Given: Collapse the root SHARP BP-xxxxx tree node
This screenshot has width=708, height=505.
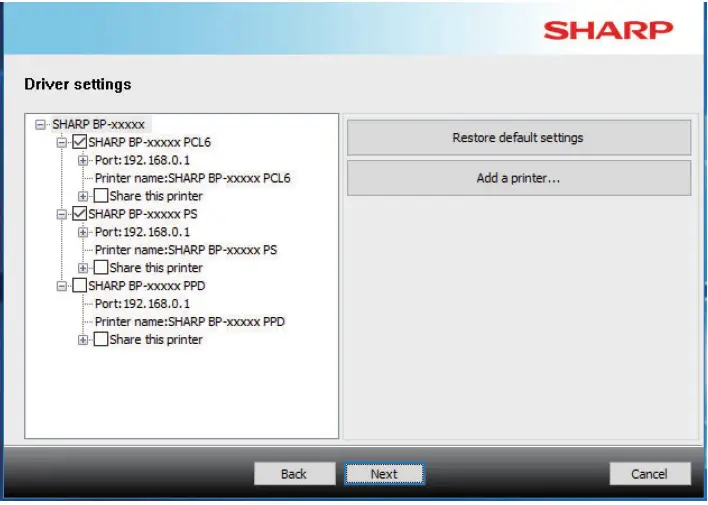Looking at the screenshot, I should point(40,124).
